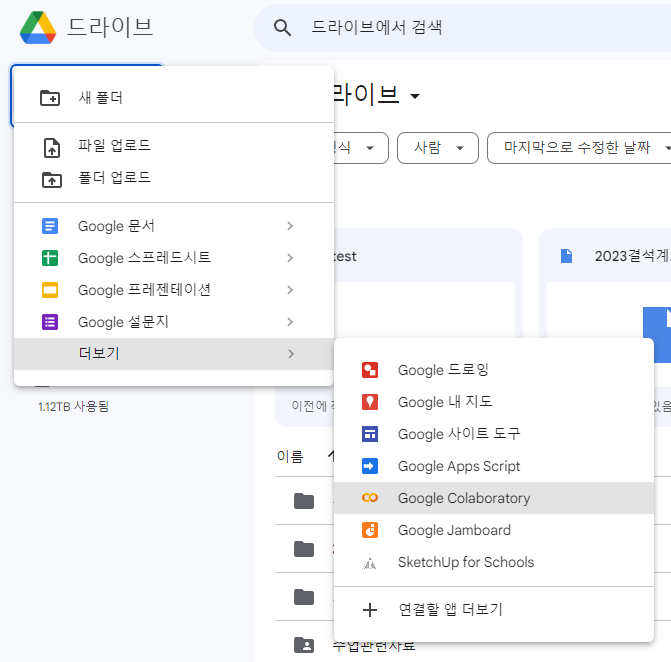Click the Google Forms icon
The height and width of the screenshot is (662, 671).
50,322
